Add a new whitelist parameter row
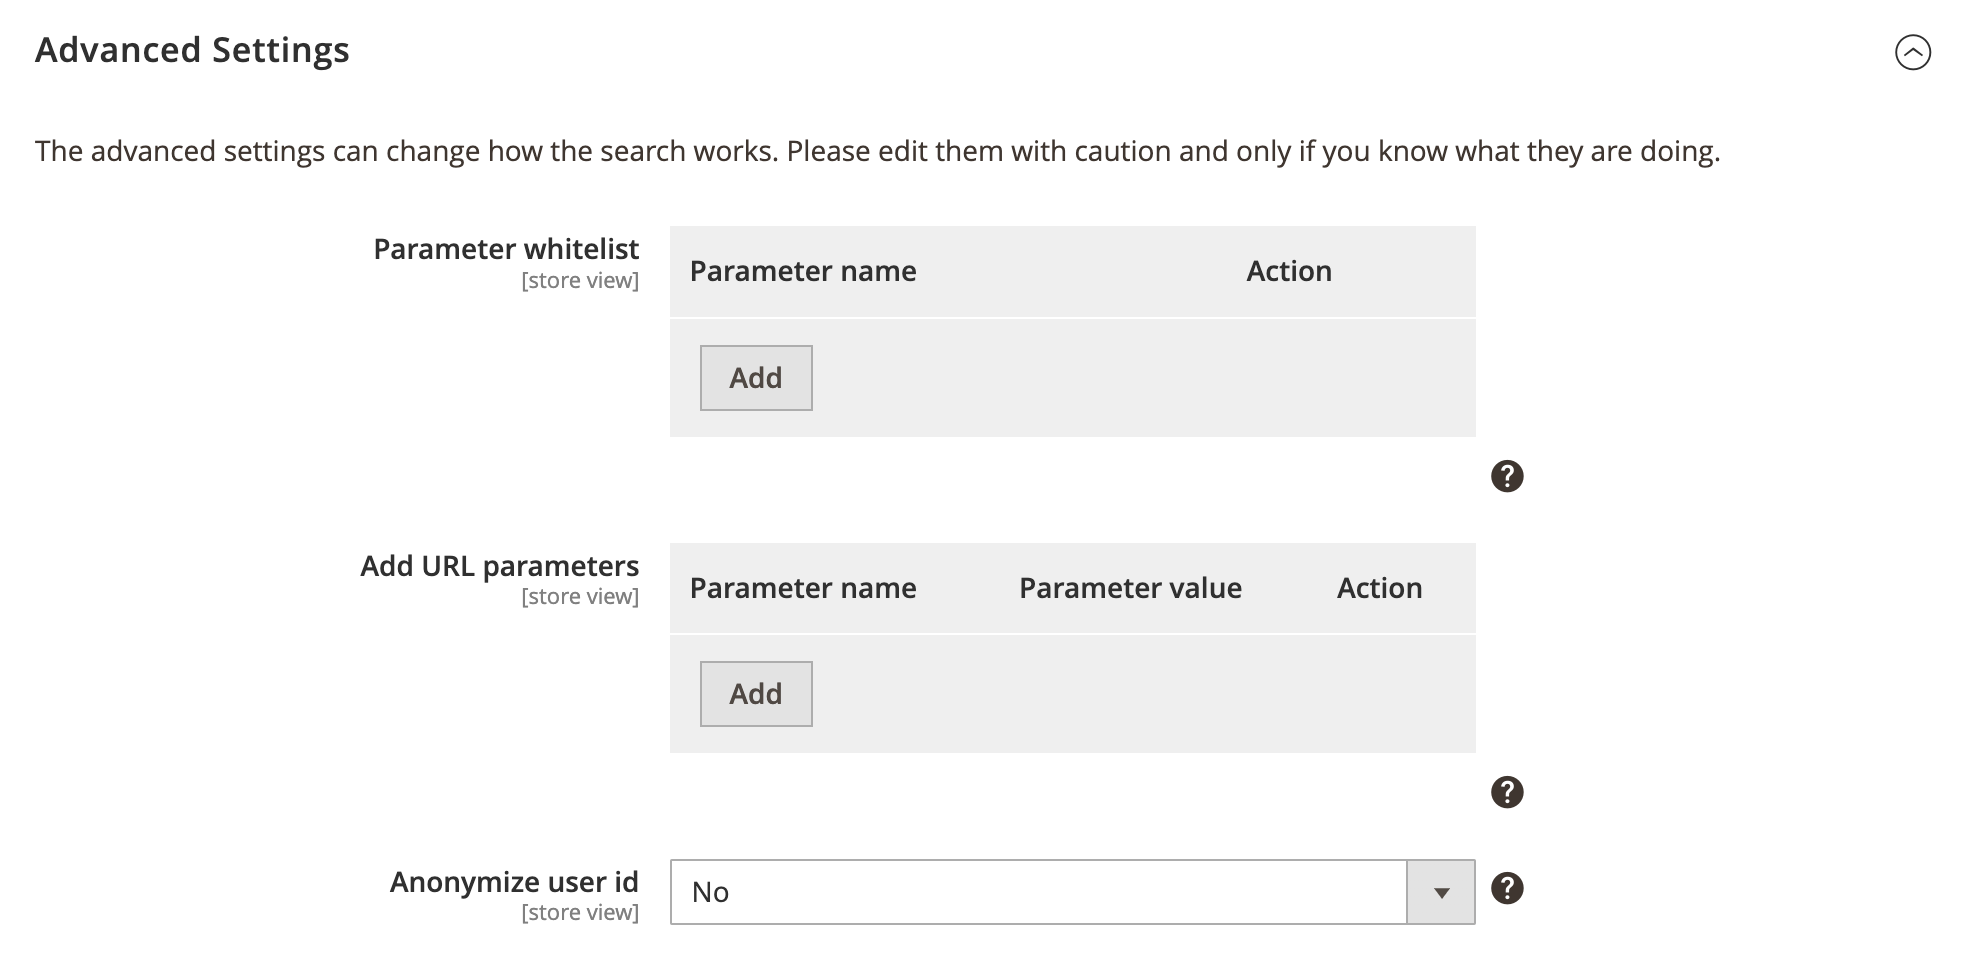 (755, 377)
